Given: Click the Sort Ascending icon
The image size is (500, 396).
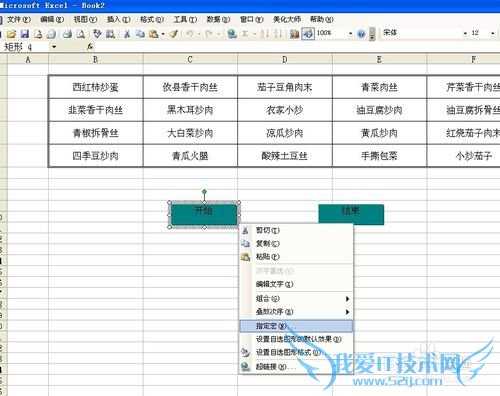Looking at the screenshot, I should 265,34.
